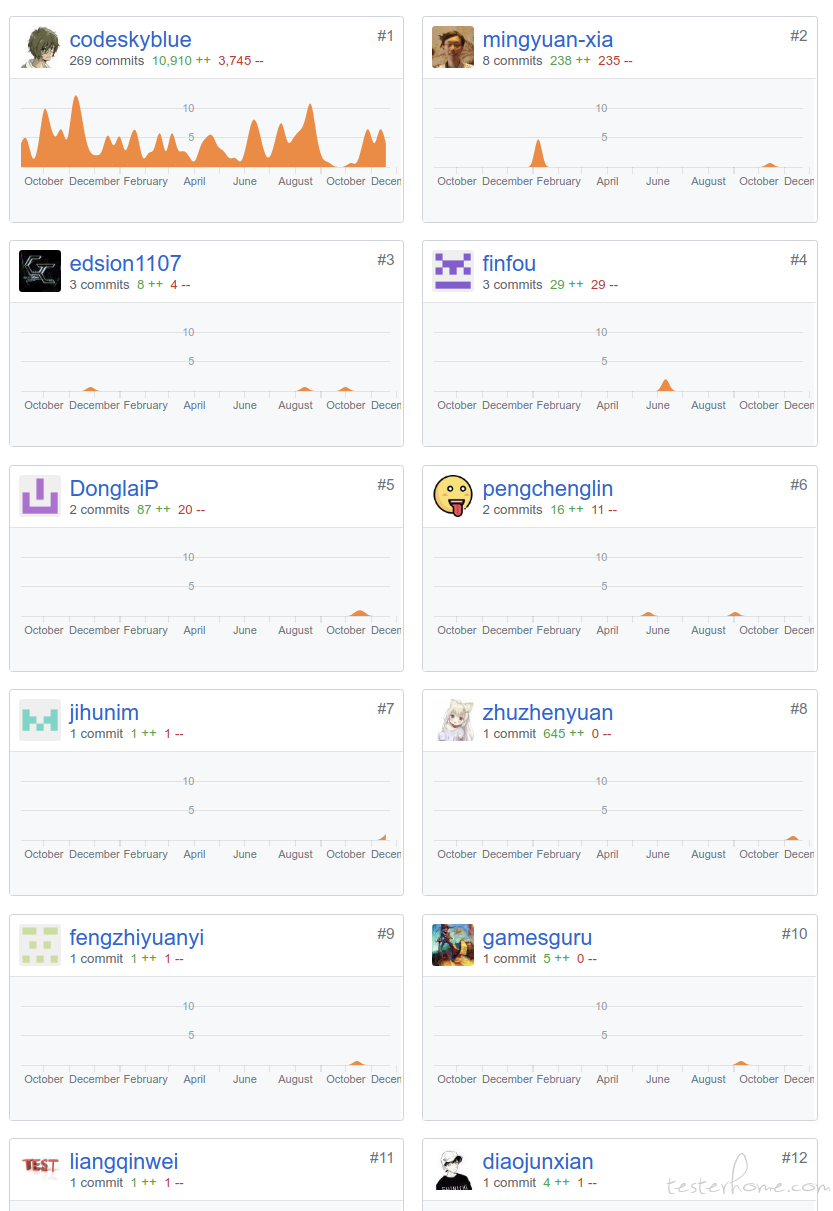Click the February spike in mingyuan-xia's graph
Screen dimensions: 833x1211
click(538, 153)
